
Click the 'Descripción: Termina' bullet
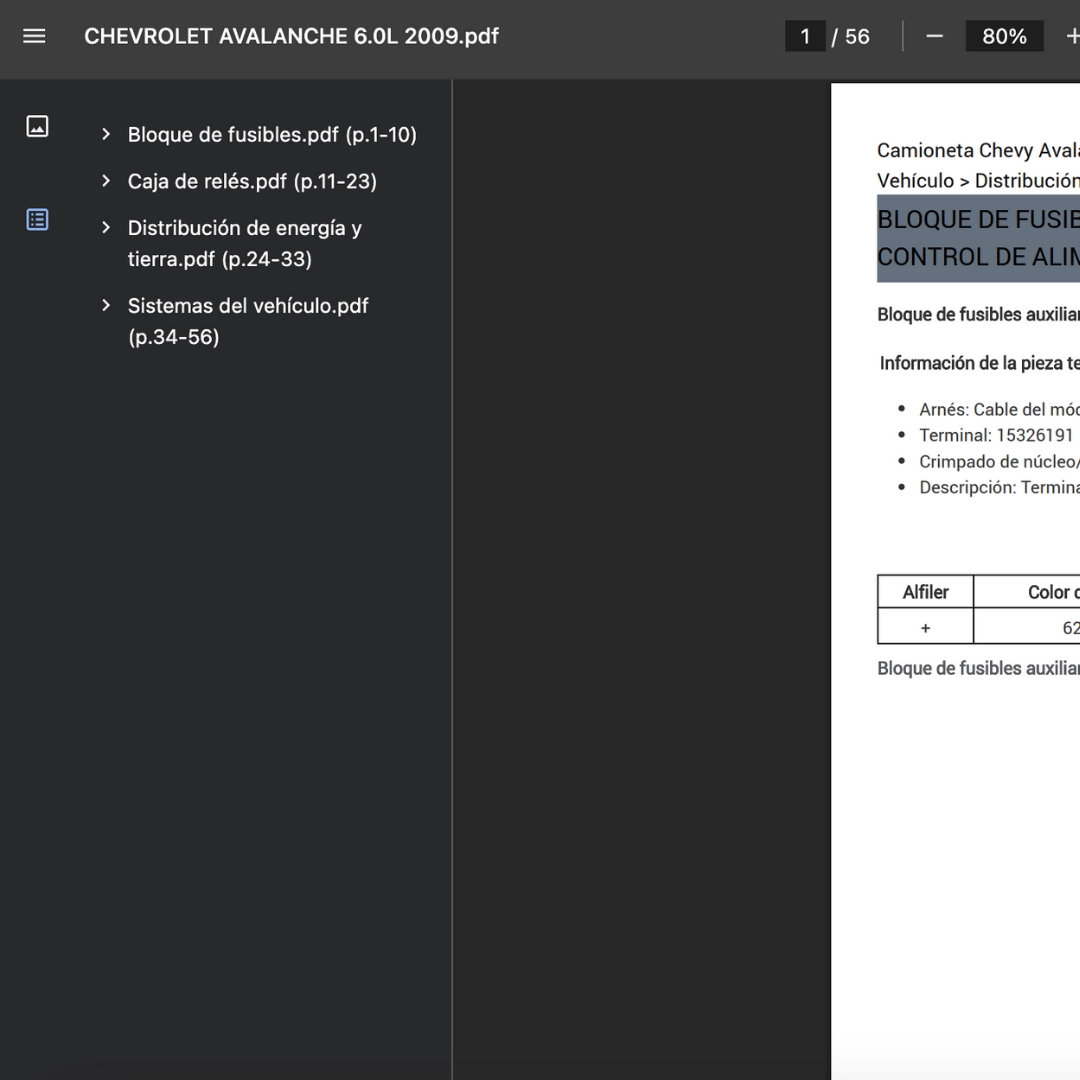pos(999,488)
